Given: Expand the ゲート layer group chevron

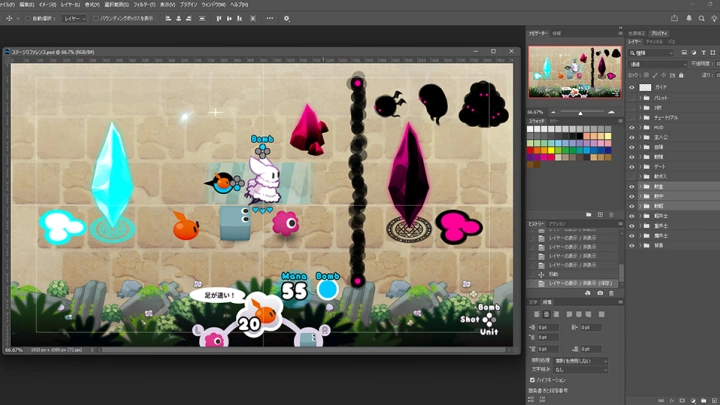Looking at the screenshot, I should pyautogui.click(x=640, y=167).
